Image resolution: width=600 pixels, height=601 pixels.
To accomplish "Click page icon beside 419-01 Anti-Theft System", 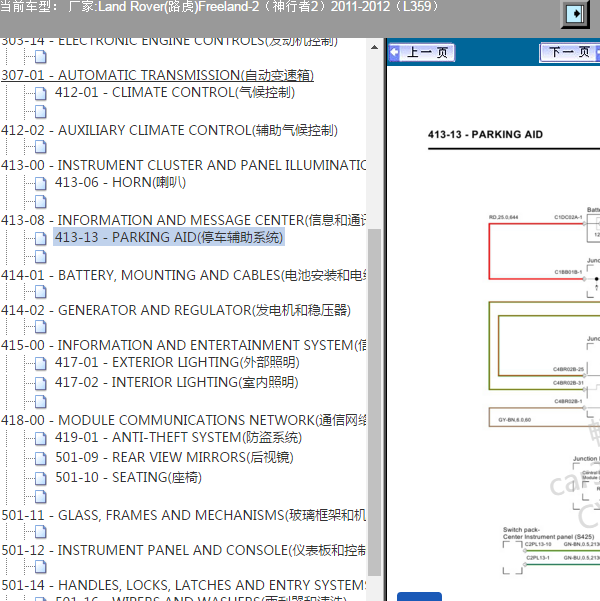I will pyautogui.click(x=41, y=438).
